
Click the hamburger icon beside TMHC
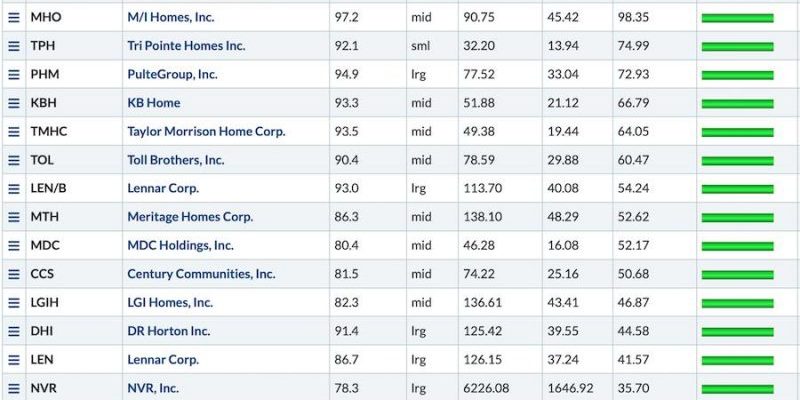(x=14, y=132)
